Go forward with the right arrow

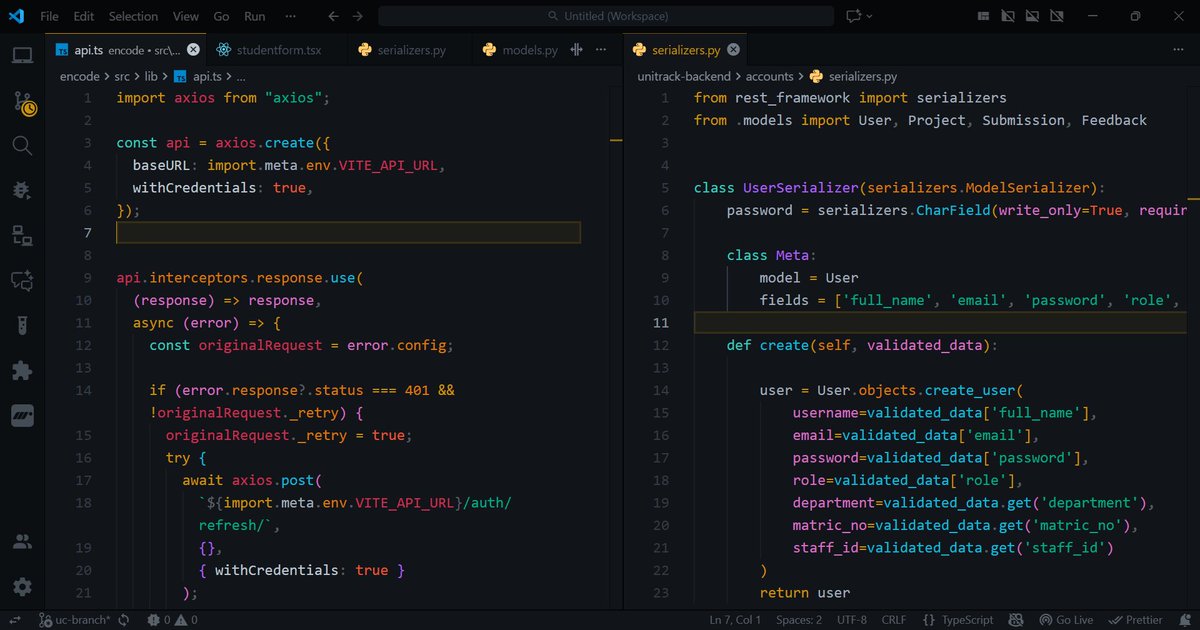click(x=358, y=16)
